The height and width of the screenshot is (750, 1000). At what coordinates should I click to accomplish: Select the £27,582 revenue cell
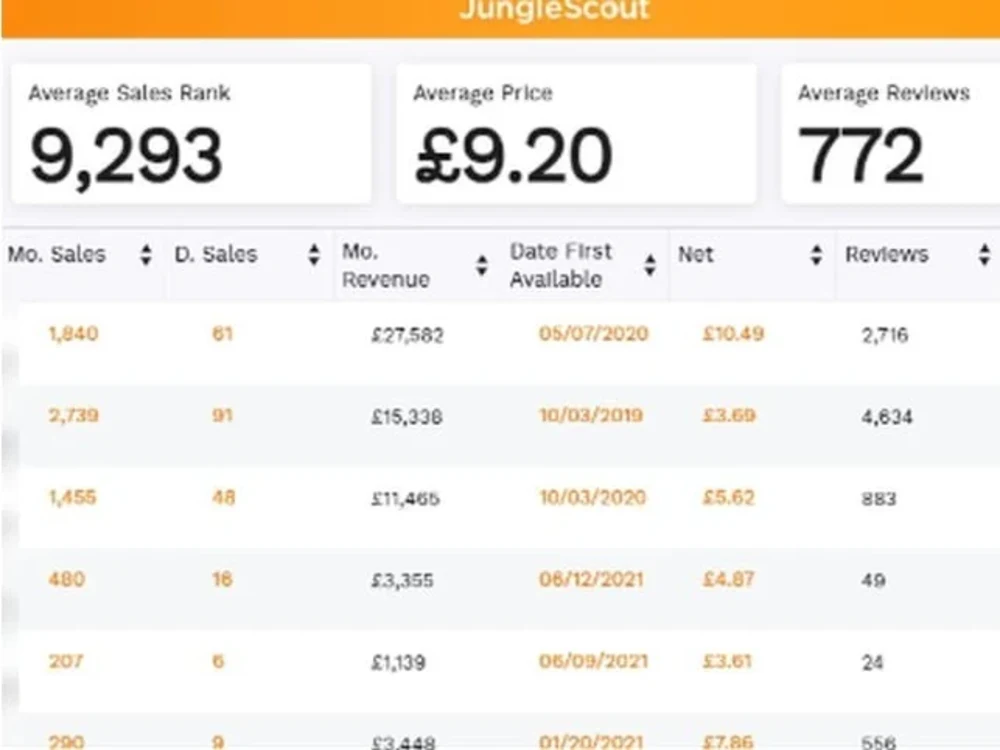click(407, 335)
